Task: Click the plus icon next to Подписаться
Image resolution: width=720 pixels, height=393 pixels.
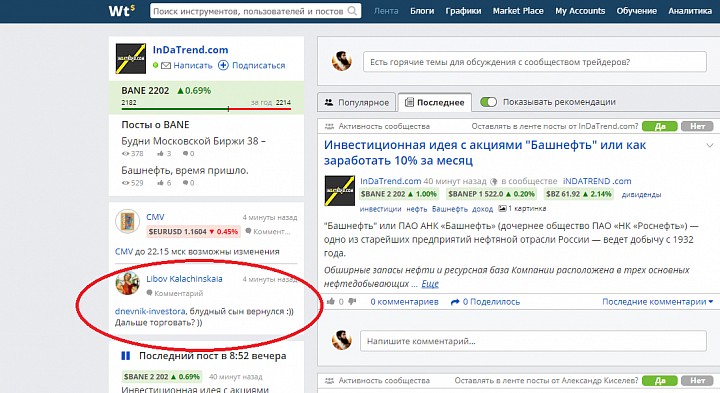Action: click(x=223, y=65)
